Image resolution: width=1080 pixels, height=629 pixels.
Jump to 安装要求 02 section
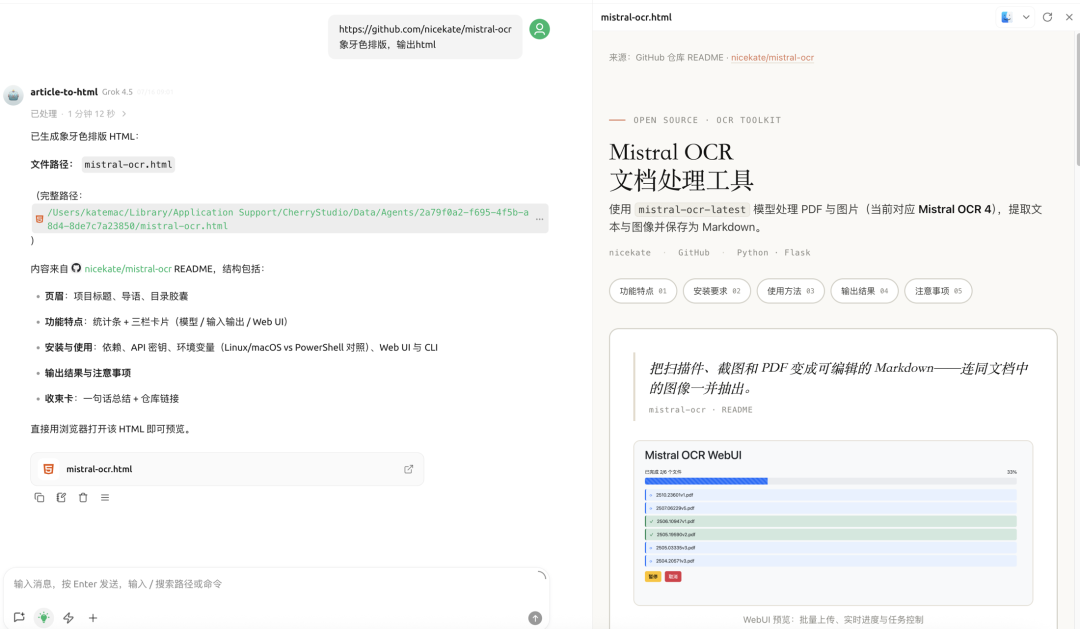click(x=716, y=291)
